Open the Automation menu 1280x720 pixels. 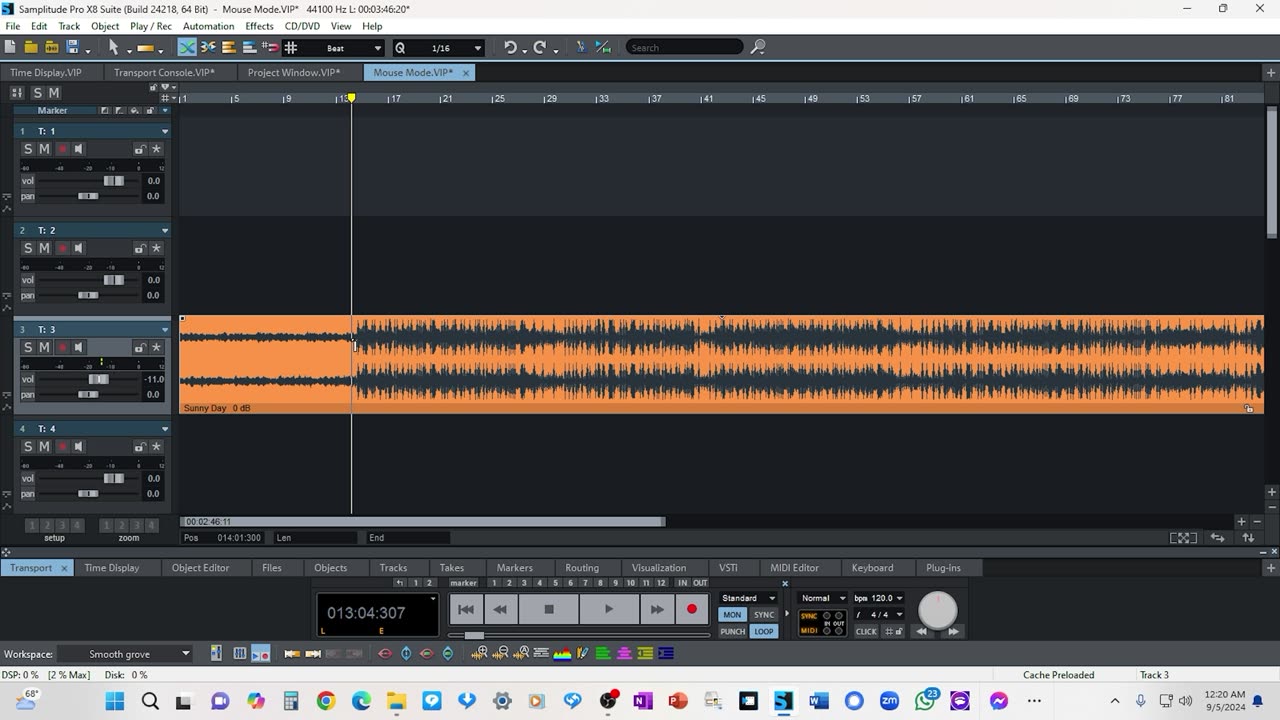tap(208, 26)
